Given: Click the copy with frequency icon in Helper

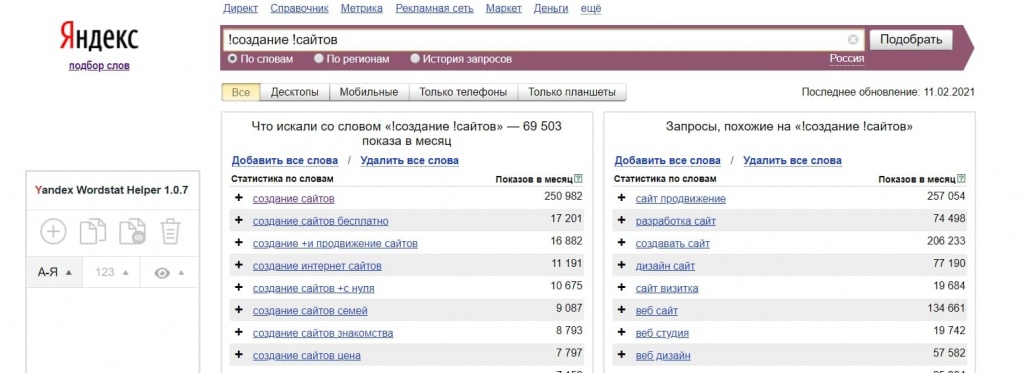Looking at the screenshot, I should click(x=132, y=231).
